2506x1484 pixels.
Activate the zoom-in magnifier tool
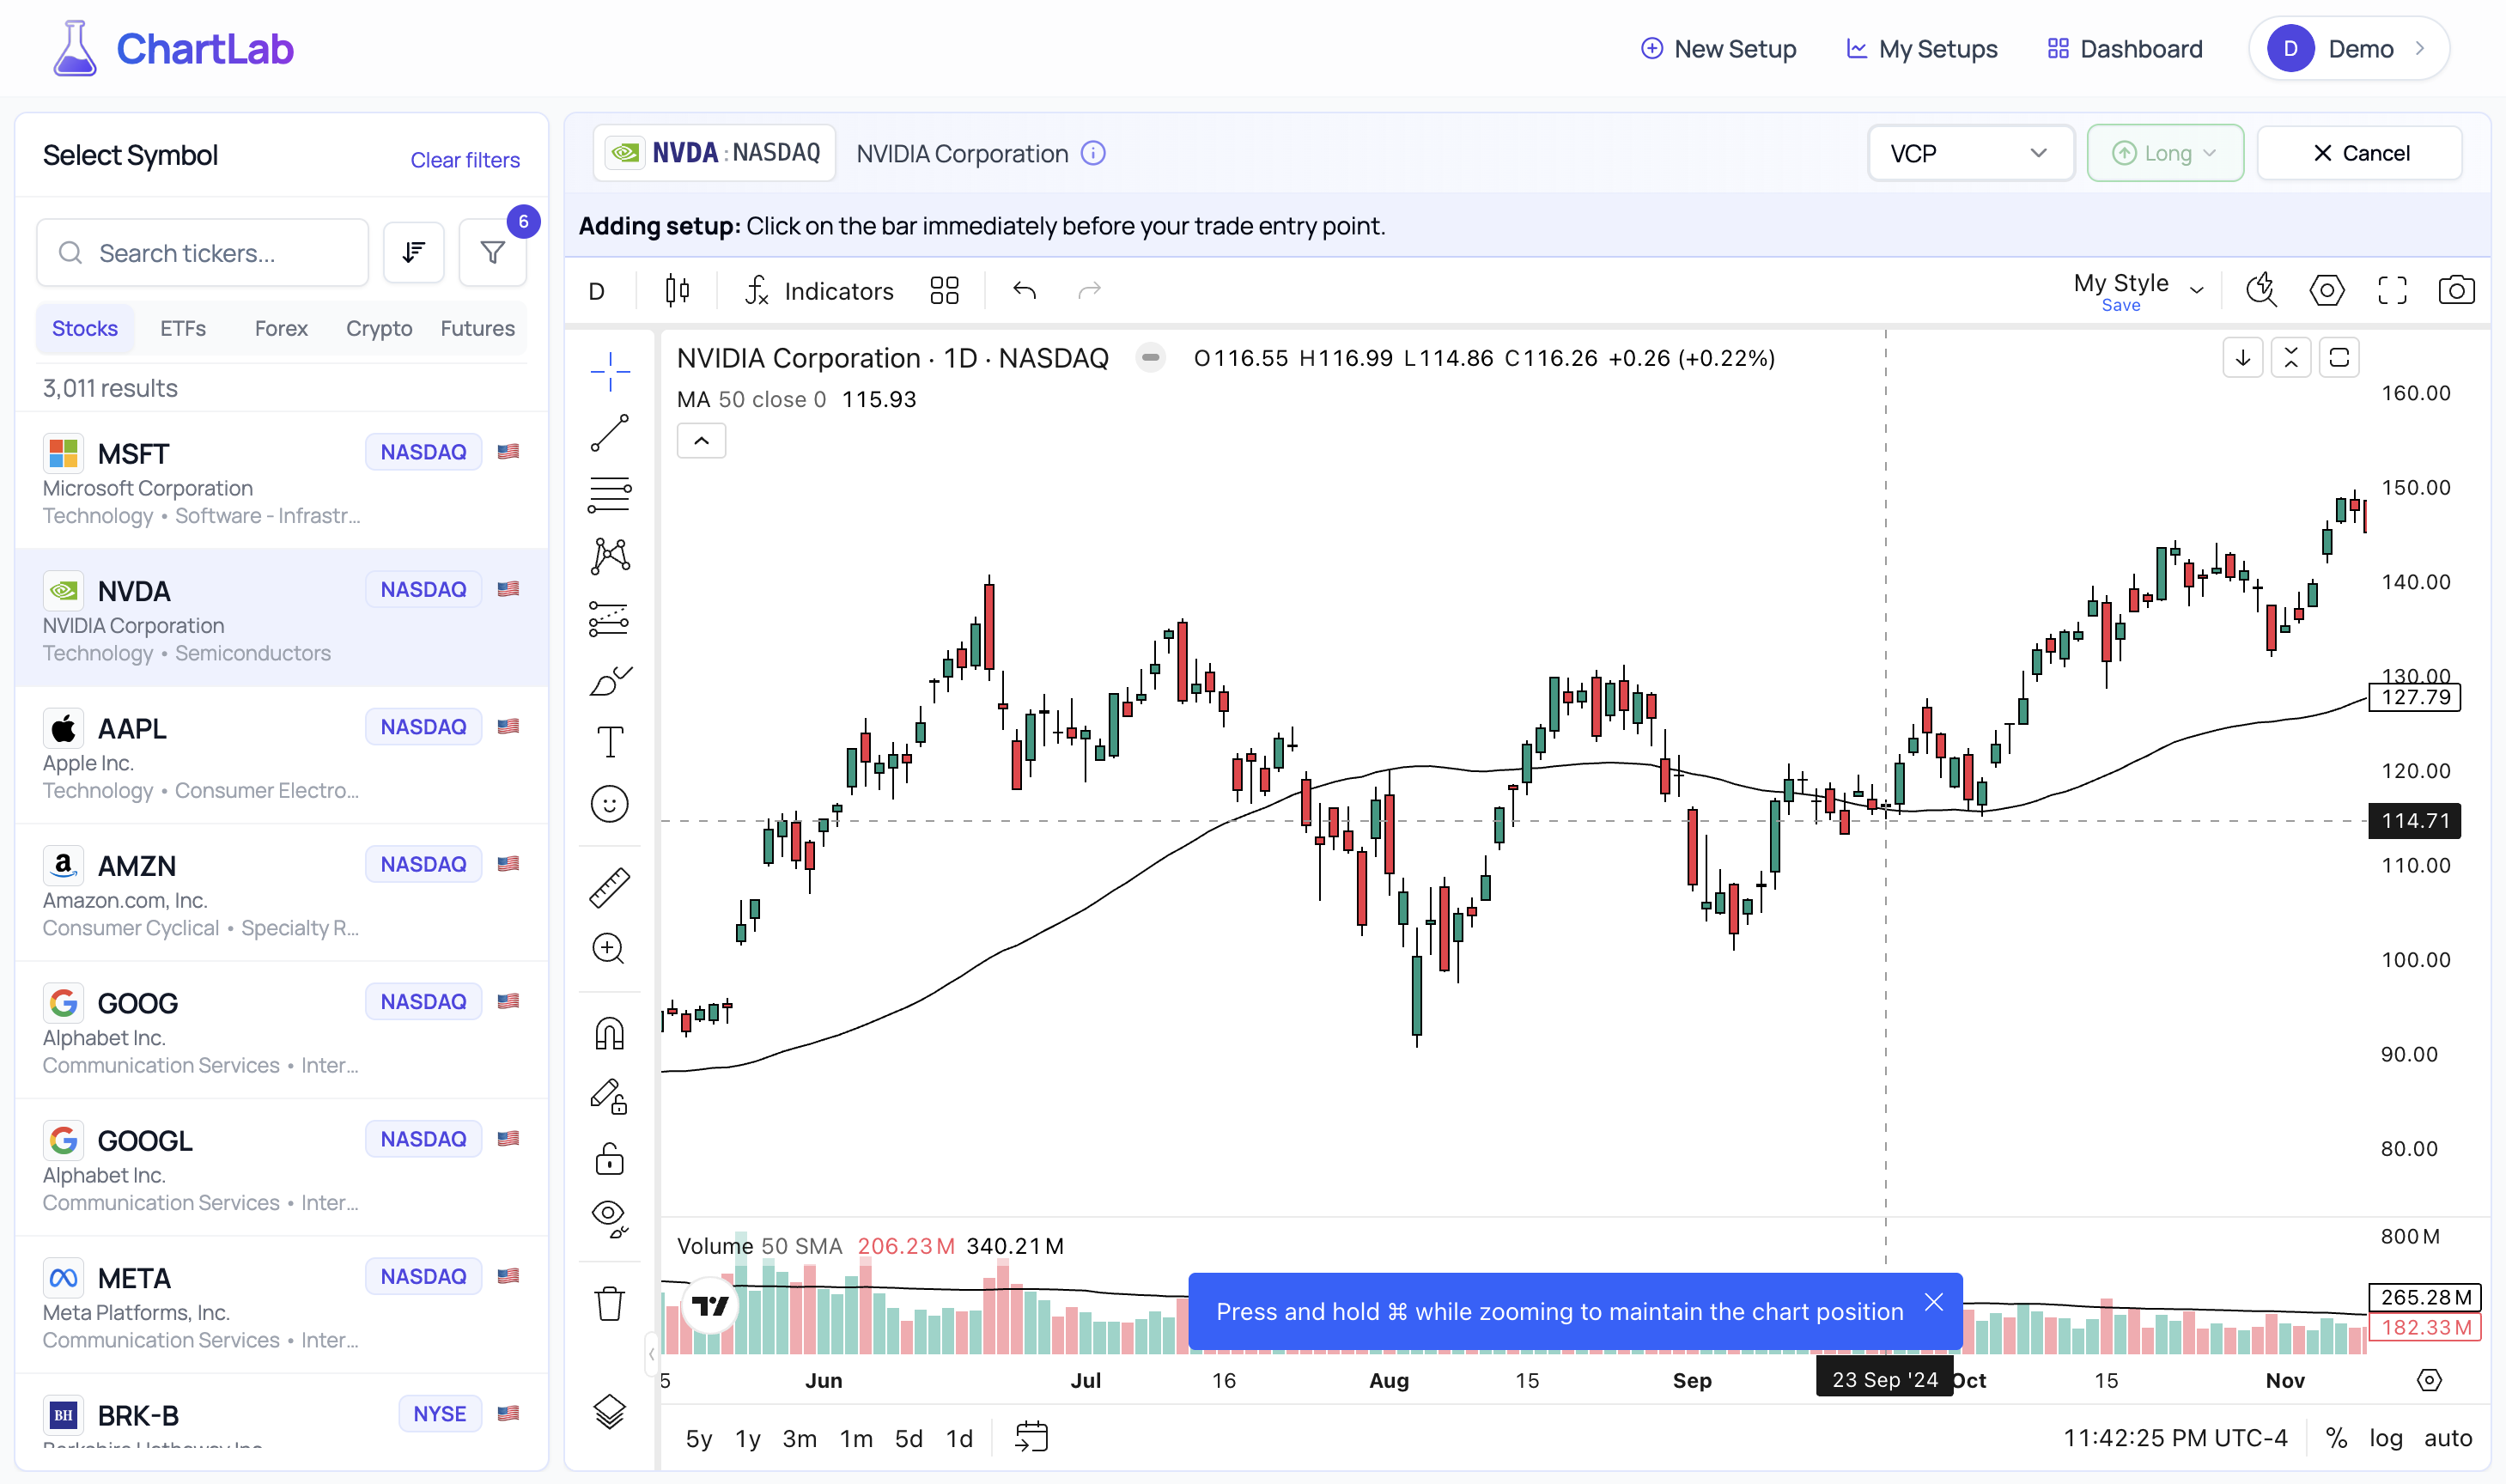(x=609, y=948)
